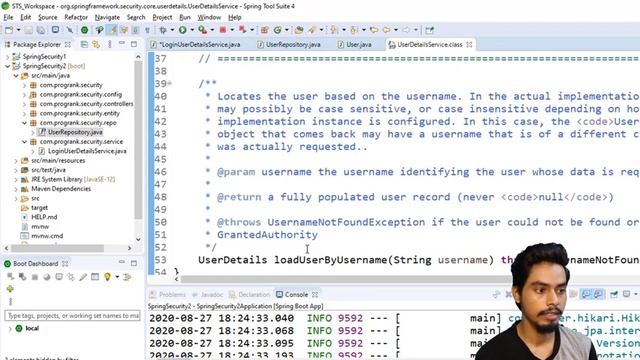Viewport: 640px width, 360px height.
Task: Click the Package Explorer view menu dots icon
Action: point(109,44)
